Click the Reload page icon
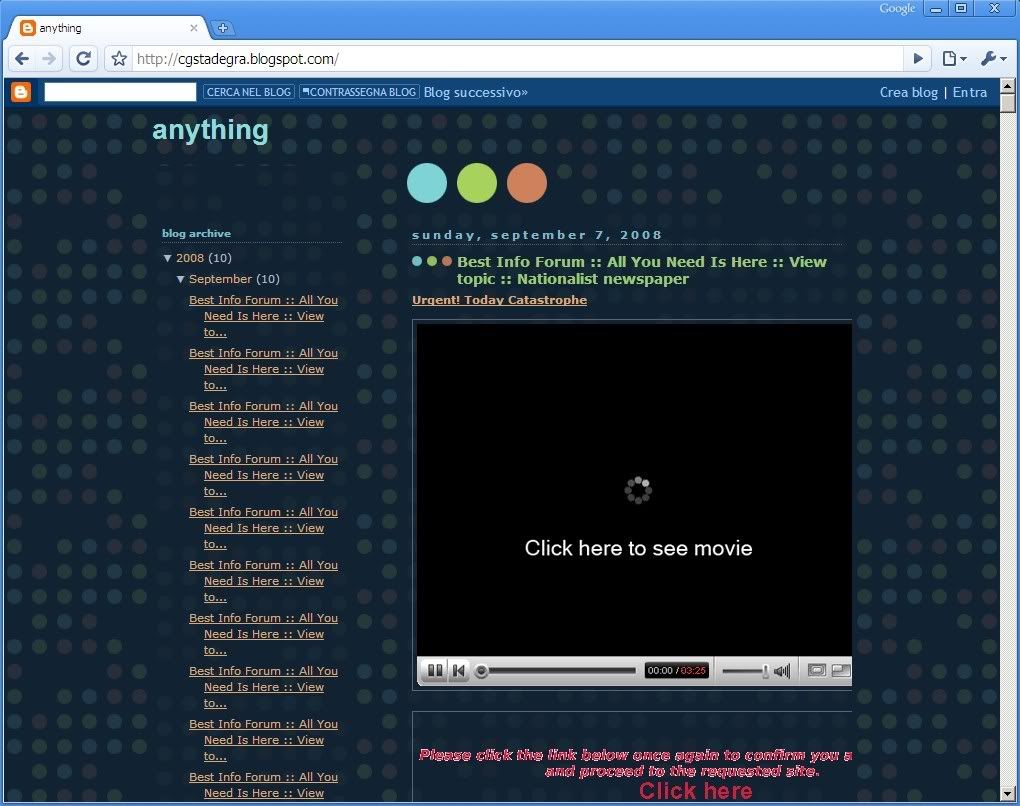This screenshot has height=806, width=1020. point(84,59)
